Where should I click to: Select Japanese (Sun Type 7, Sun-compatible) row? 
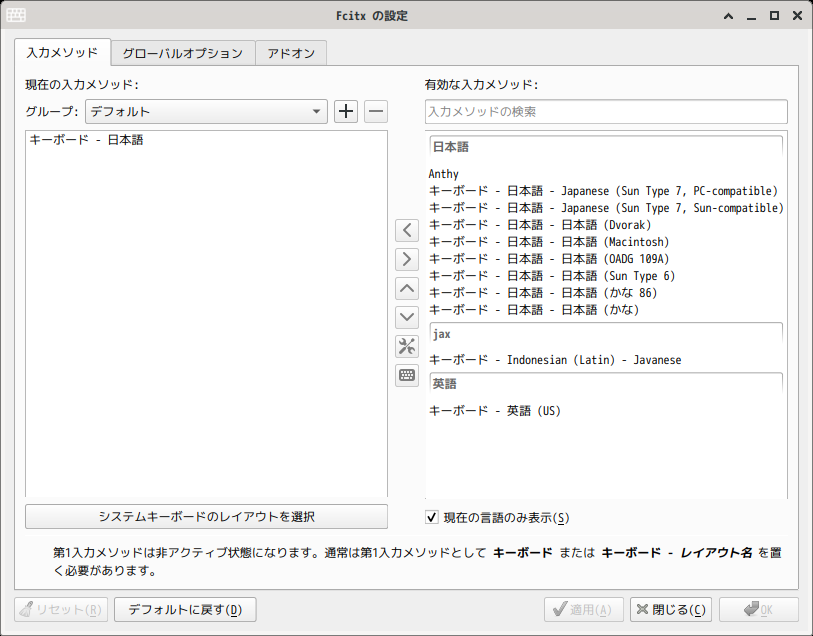tap(605, 208)
